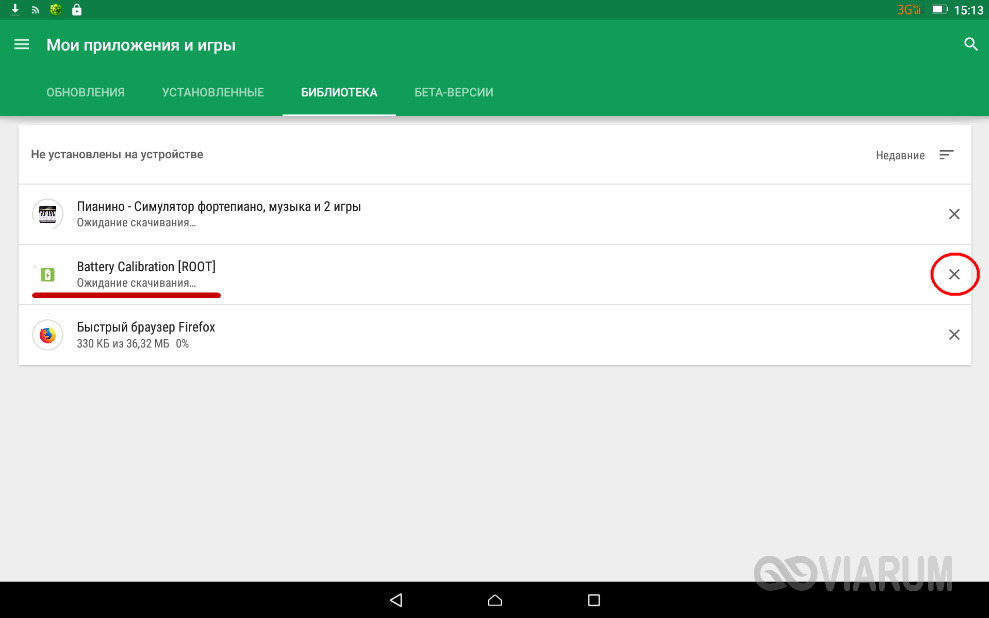Image resolution: width=989 pixels, height=618 pixels.
Task: Open the Недавние sorting dropdown
Action: 900,155
